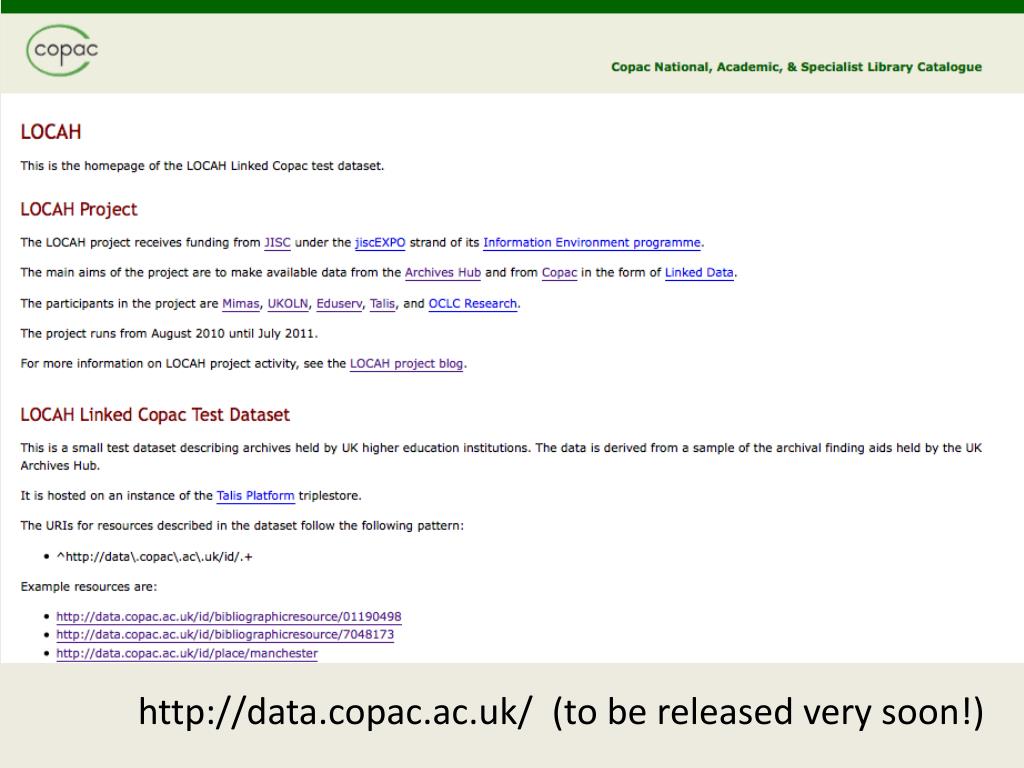Click the Copac National, Academic, & Specialist tagline
1024x768 pixels.
796,67
